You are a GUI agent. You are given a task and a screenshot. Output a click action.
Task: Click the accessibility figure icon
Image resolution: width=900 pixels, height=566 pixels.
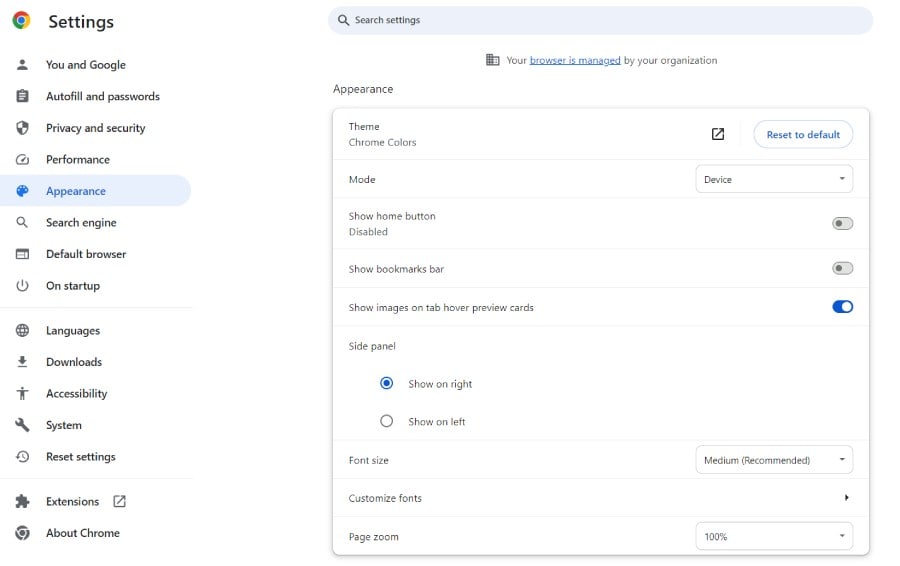pyautogui.click(x=22, y=393)
